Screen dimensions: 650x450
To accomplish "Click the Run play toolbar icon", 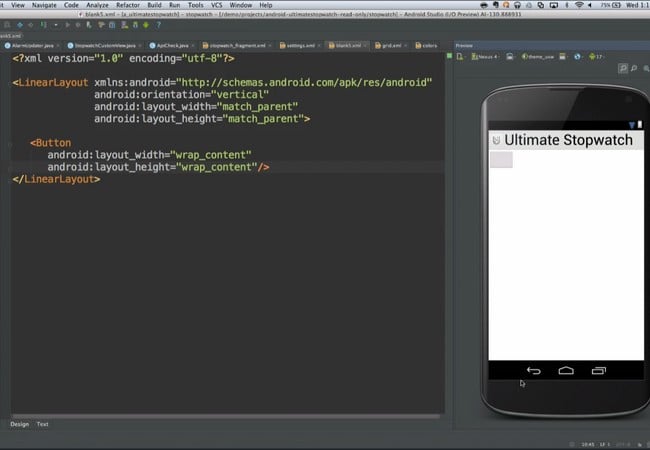I will coord(67,25).
